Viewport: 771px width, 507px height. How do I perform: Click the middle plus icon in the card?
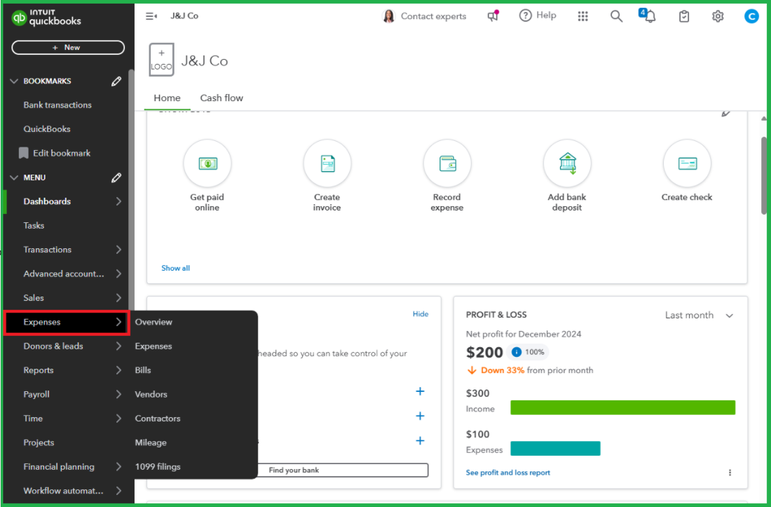pos(420,416)
